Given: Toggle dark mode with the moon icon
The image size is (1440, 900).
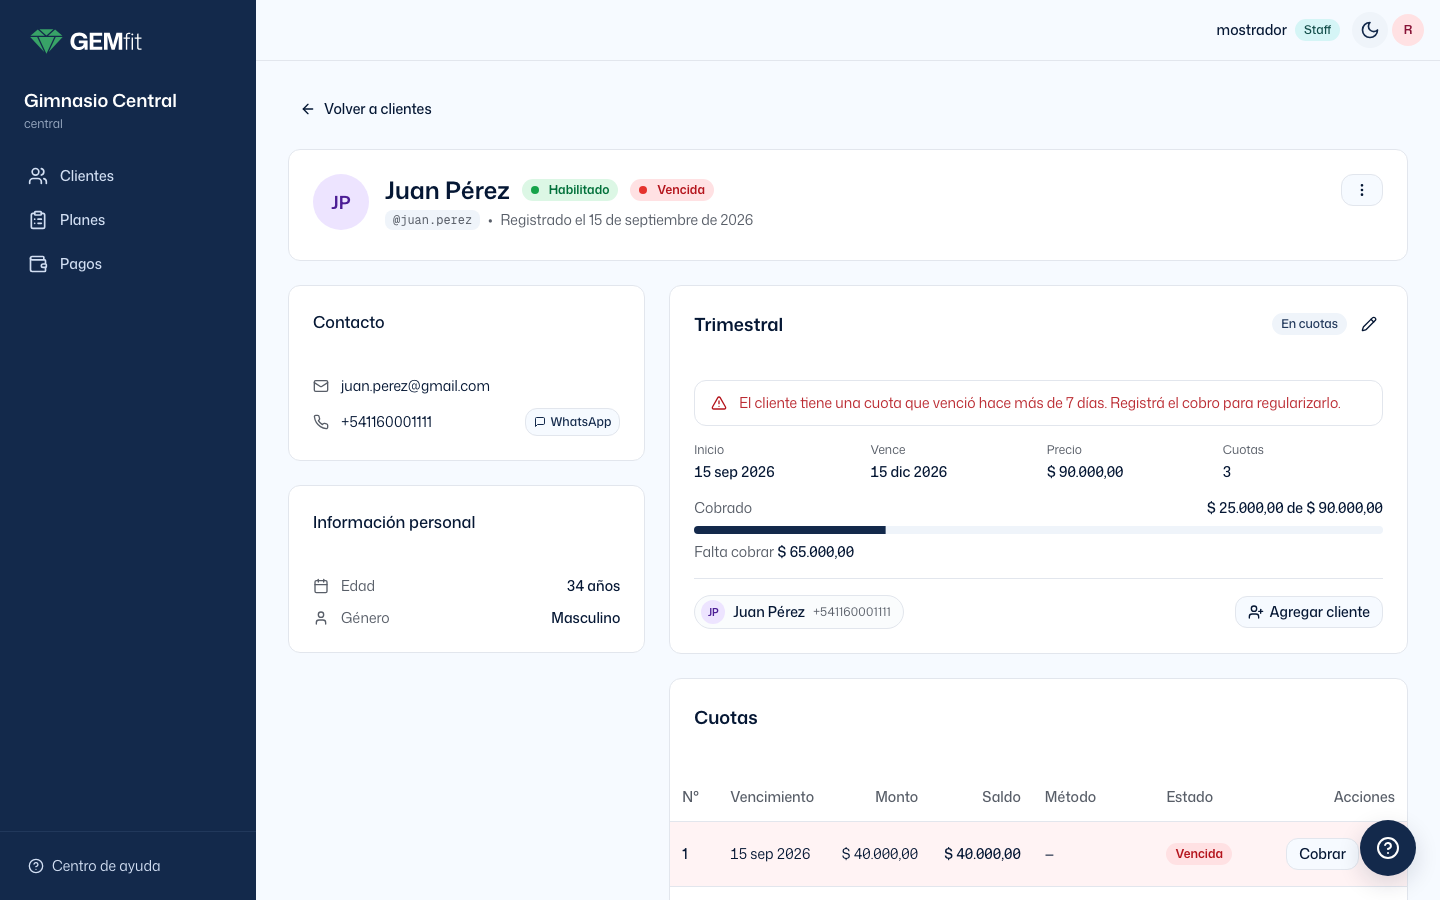Looking at the screenshot, I should point(1370,30).
